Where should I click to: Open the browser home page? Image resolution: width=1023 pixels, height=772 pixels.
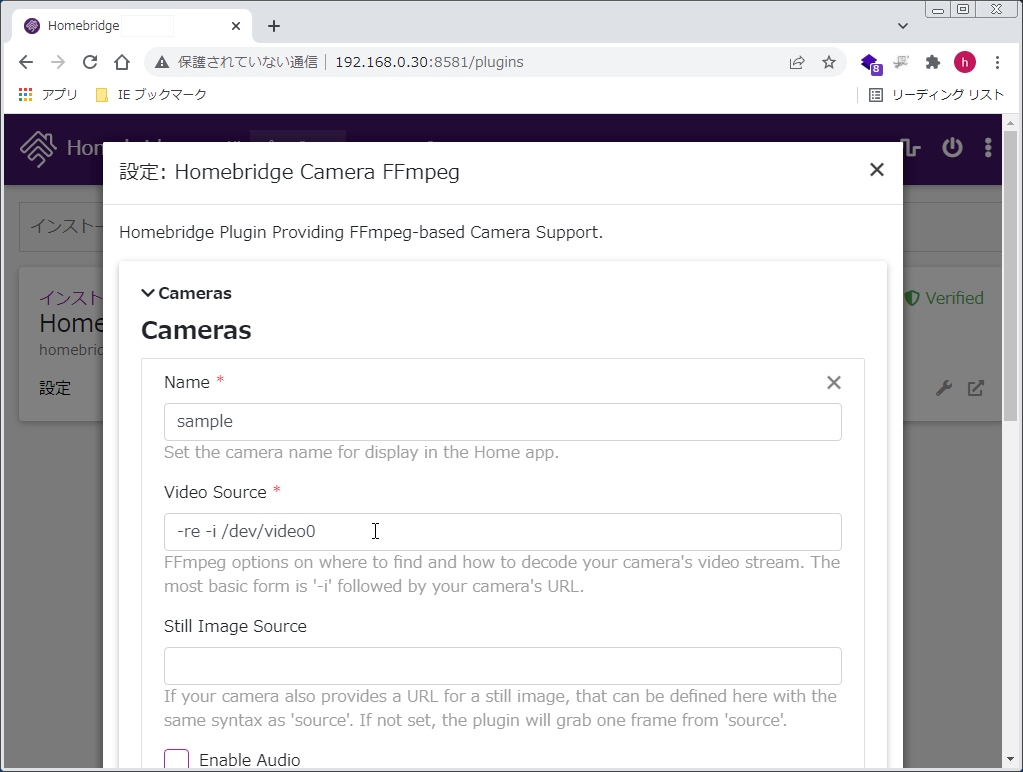pos(122,62)
